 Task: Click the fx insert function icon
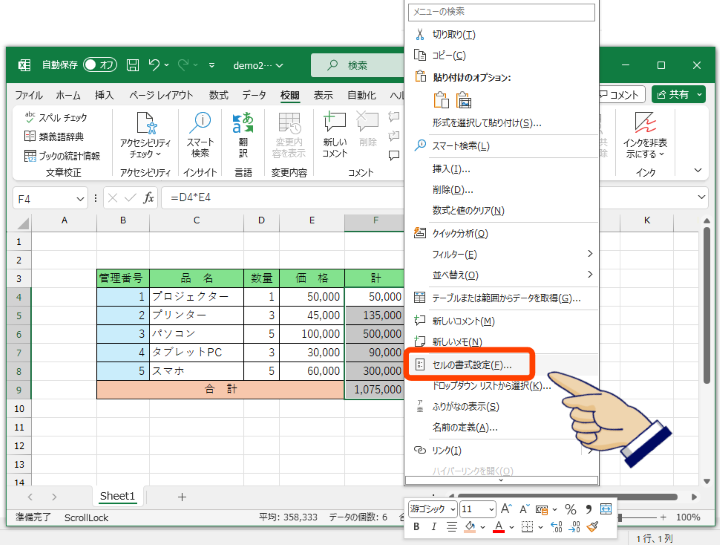148,198
